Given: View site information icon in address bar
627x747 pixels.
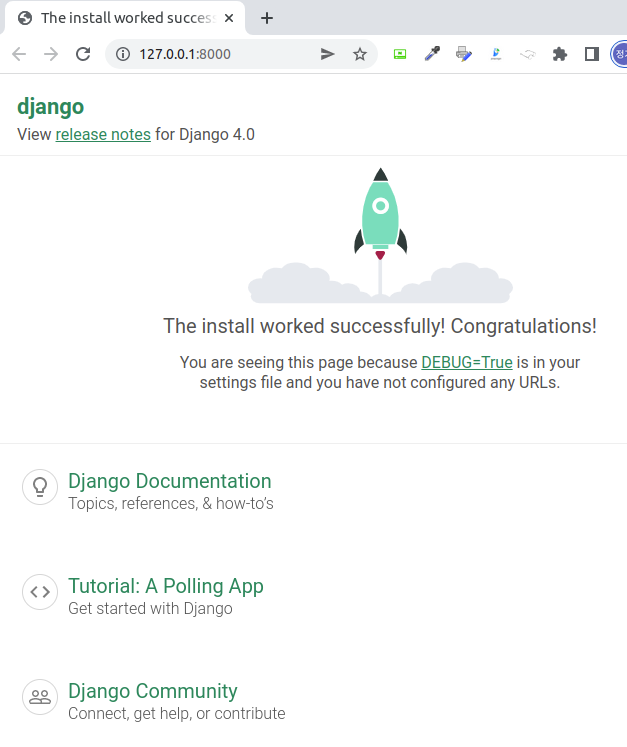Looking at the screenshot, I should click(x=123, y=54).
